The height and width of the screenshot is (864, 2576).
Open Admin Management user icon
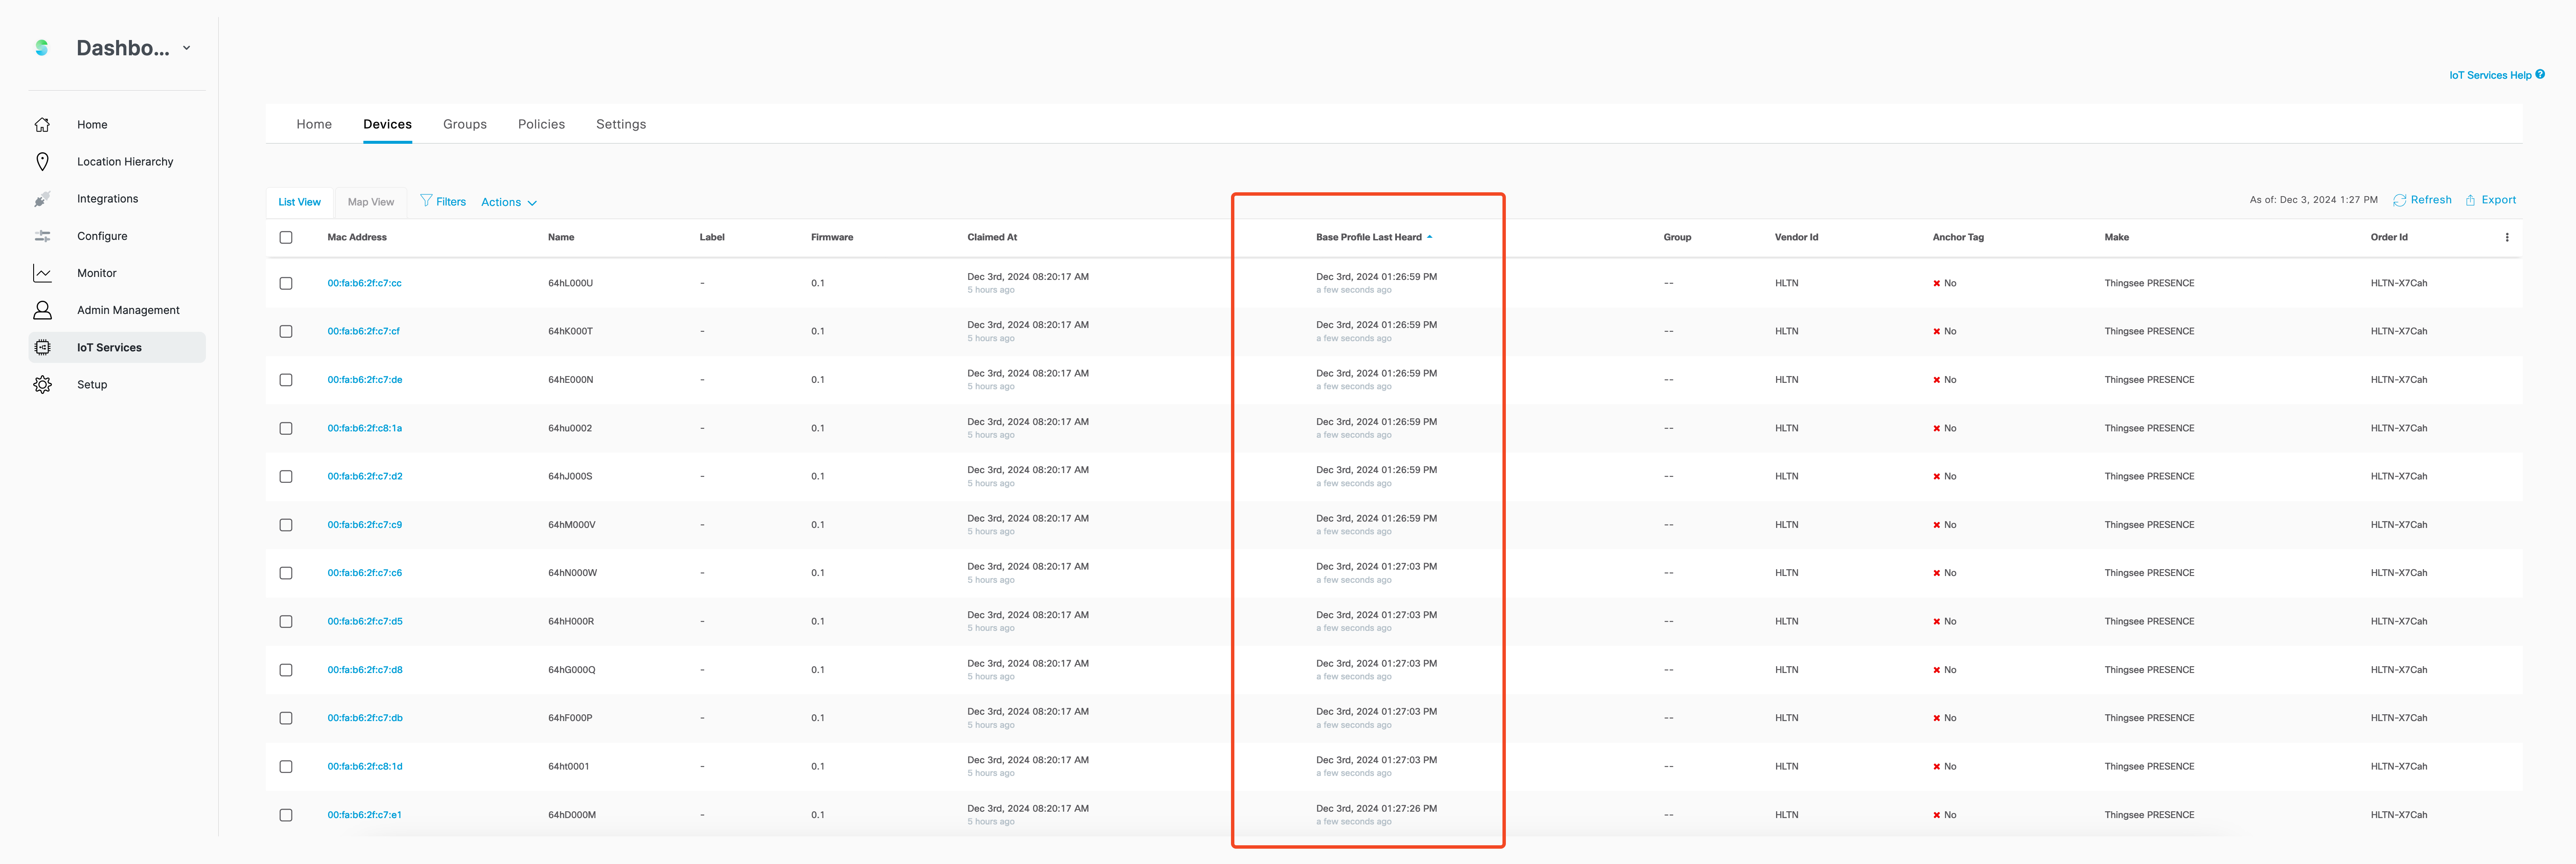click(x=42, y=310)
